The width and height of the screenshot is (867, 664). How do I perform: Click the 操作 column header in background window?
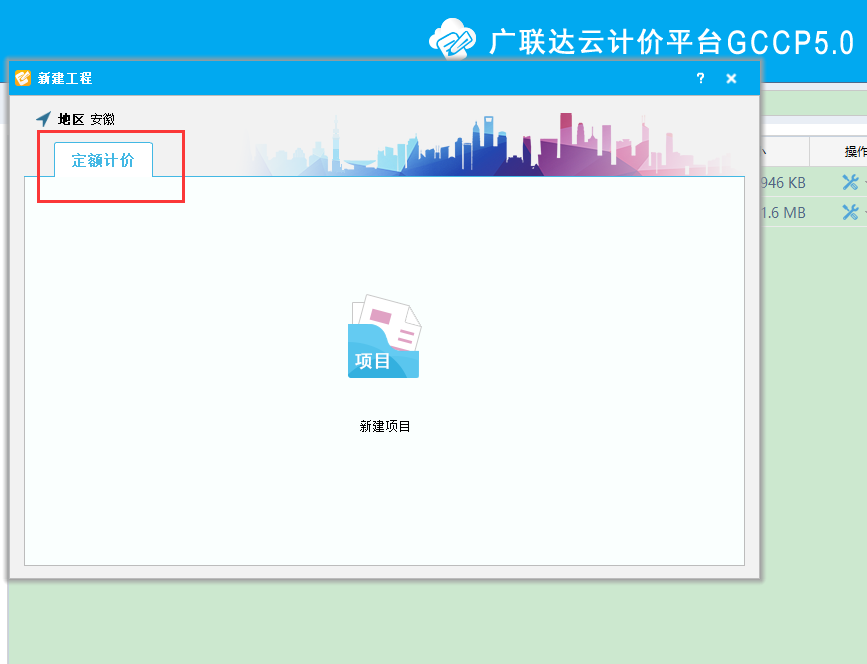coord(855,151)
